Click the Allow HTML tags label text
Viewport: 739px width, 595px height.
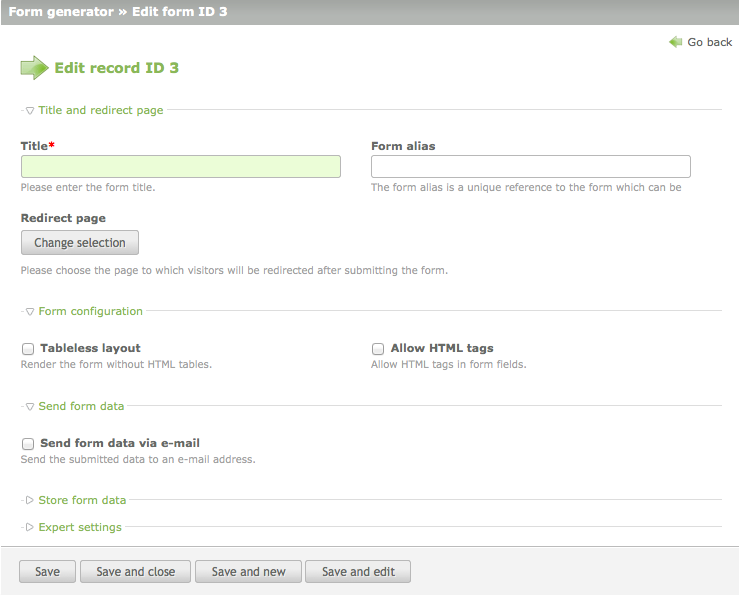click(442, 348)
